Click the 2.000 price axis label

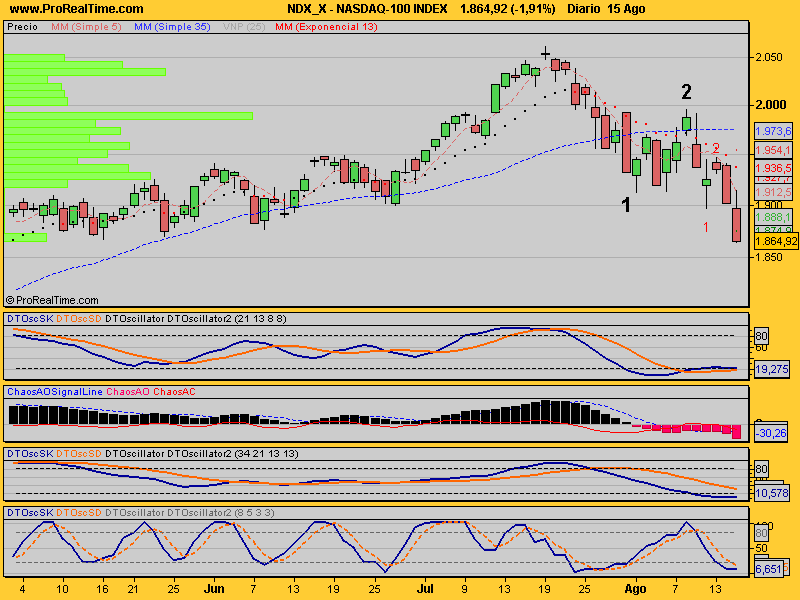[x=770, y=105]
